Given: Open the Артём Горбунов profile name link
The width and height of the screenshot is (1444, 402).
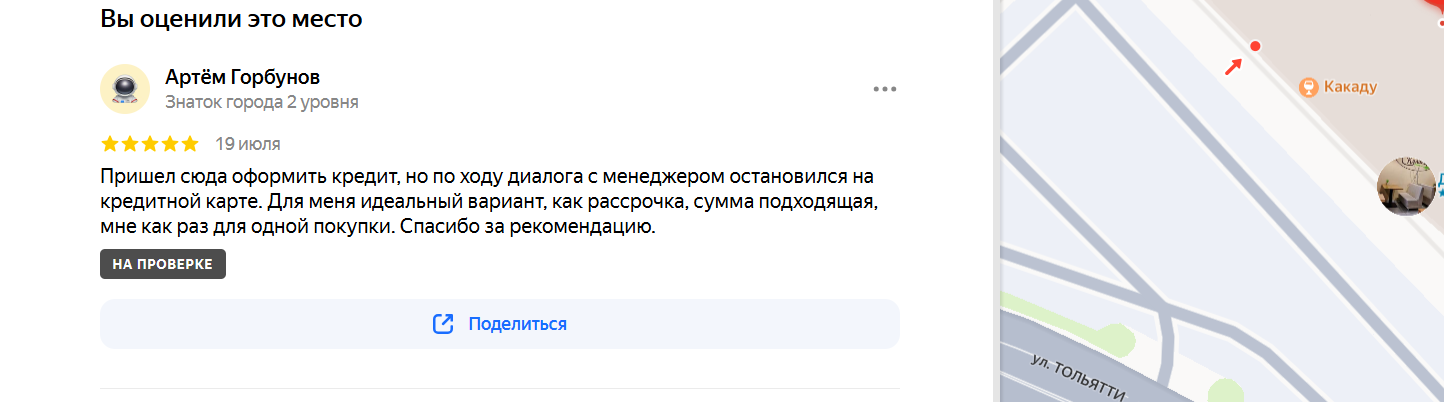Looking at the screenshot, I should pyautogui.click(x=242, y=77).
